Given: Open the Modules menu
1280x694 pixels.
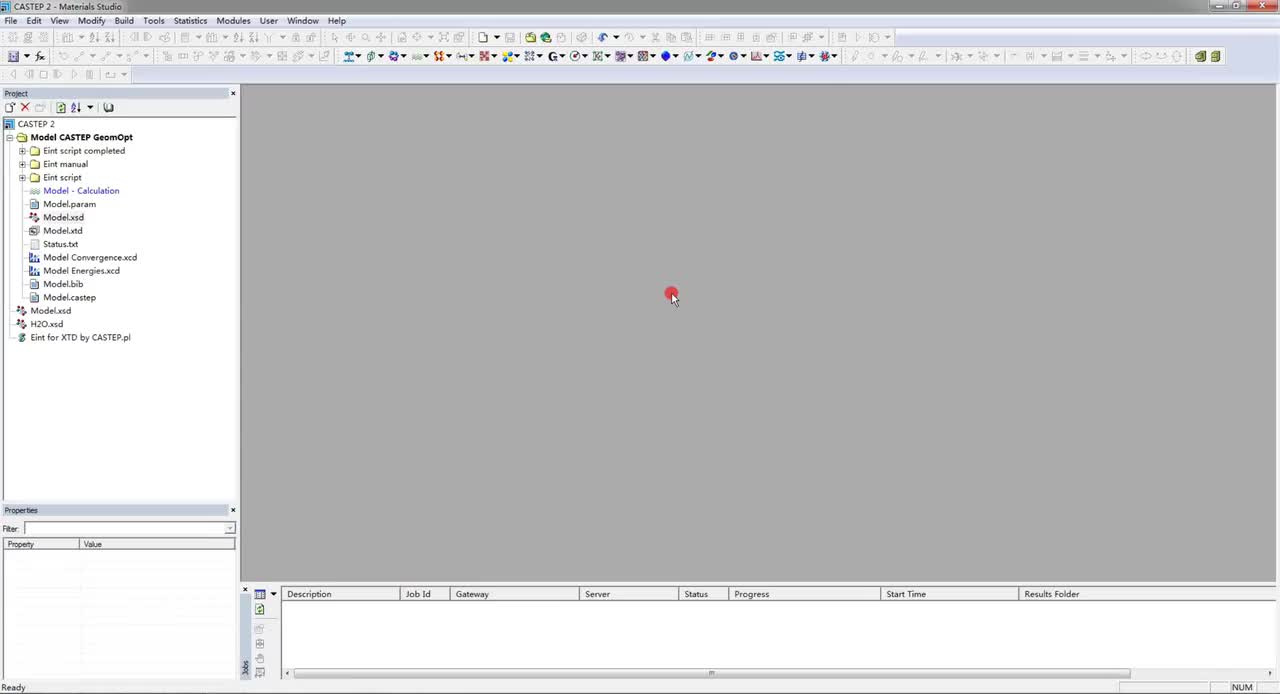Looking at the screenshot, I should click(x=233, y=20).
